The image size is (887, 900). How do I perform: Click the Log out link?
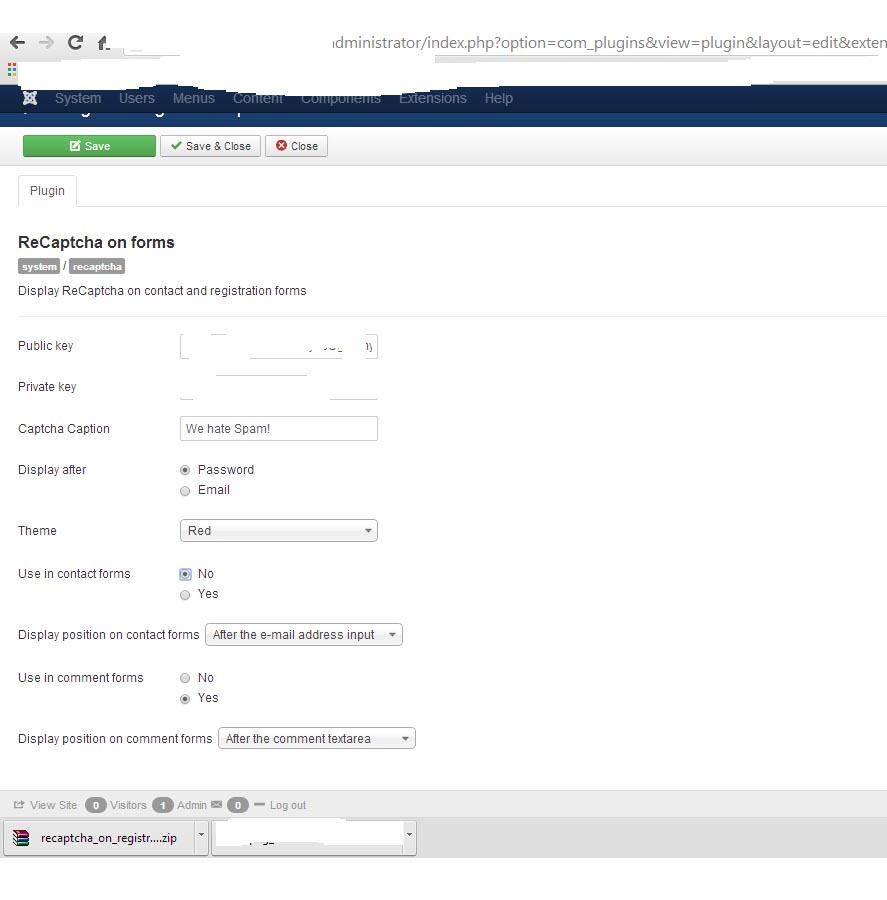coord(288,805)
